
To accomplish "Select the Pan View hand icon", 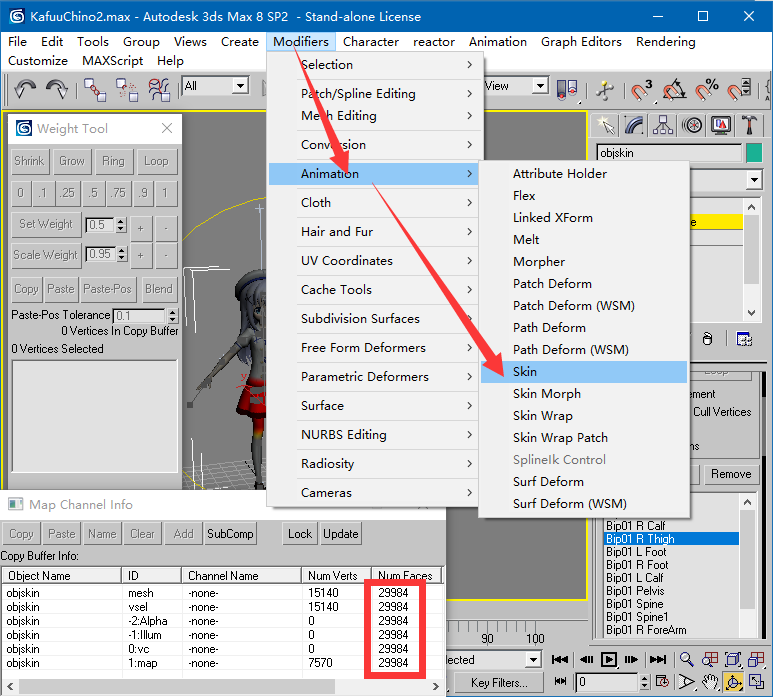I will [x=710, y=682].
